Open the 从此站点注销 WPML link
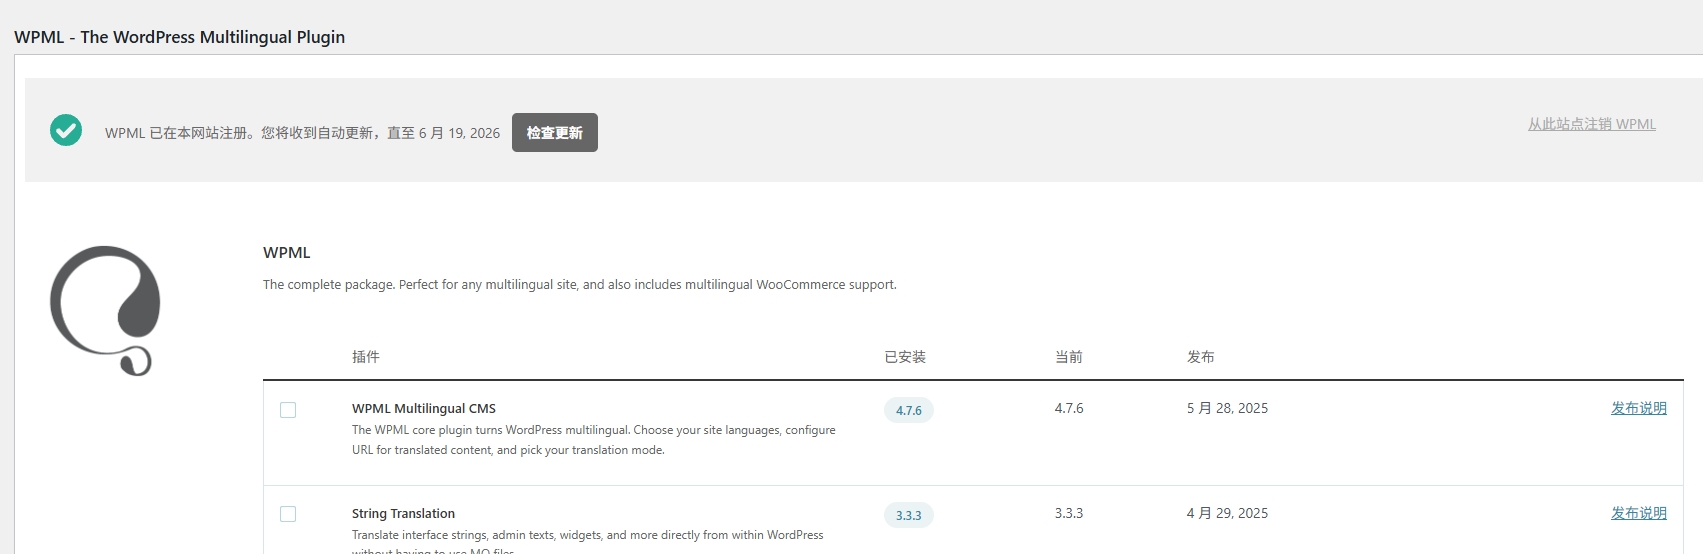The image size is (1703, 554). click(1591, 124)
